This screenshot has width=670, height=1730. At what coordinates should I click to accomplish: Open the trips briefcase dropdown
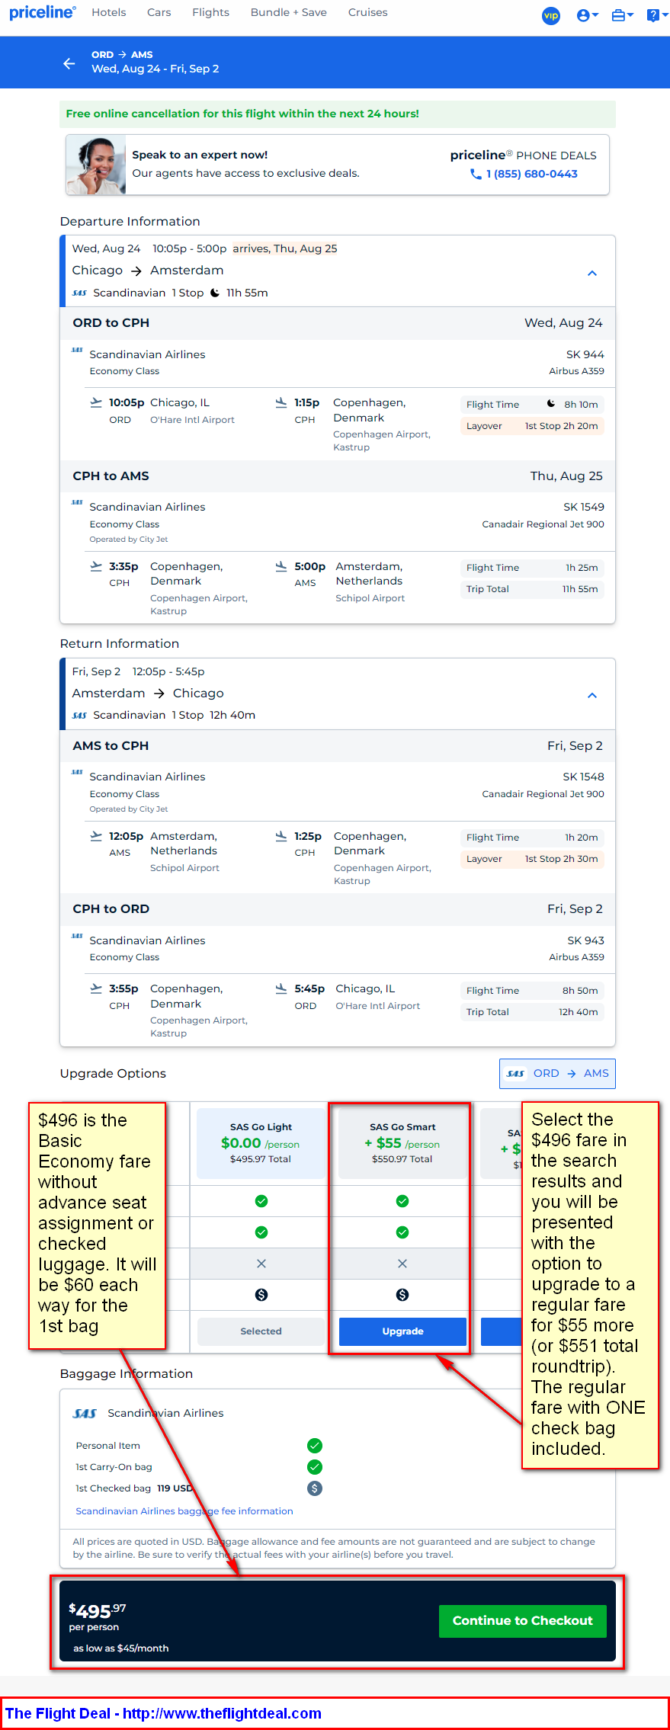[622, 15]
